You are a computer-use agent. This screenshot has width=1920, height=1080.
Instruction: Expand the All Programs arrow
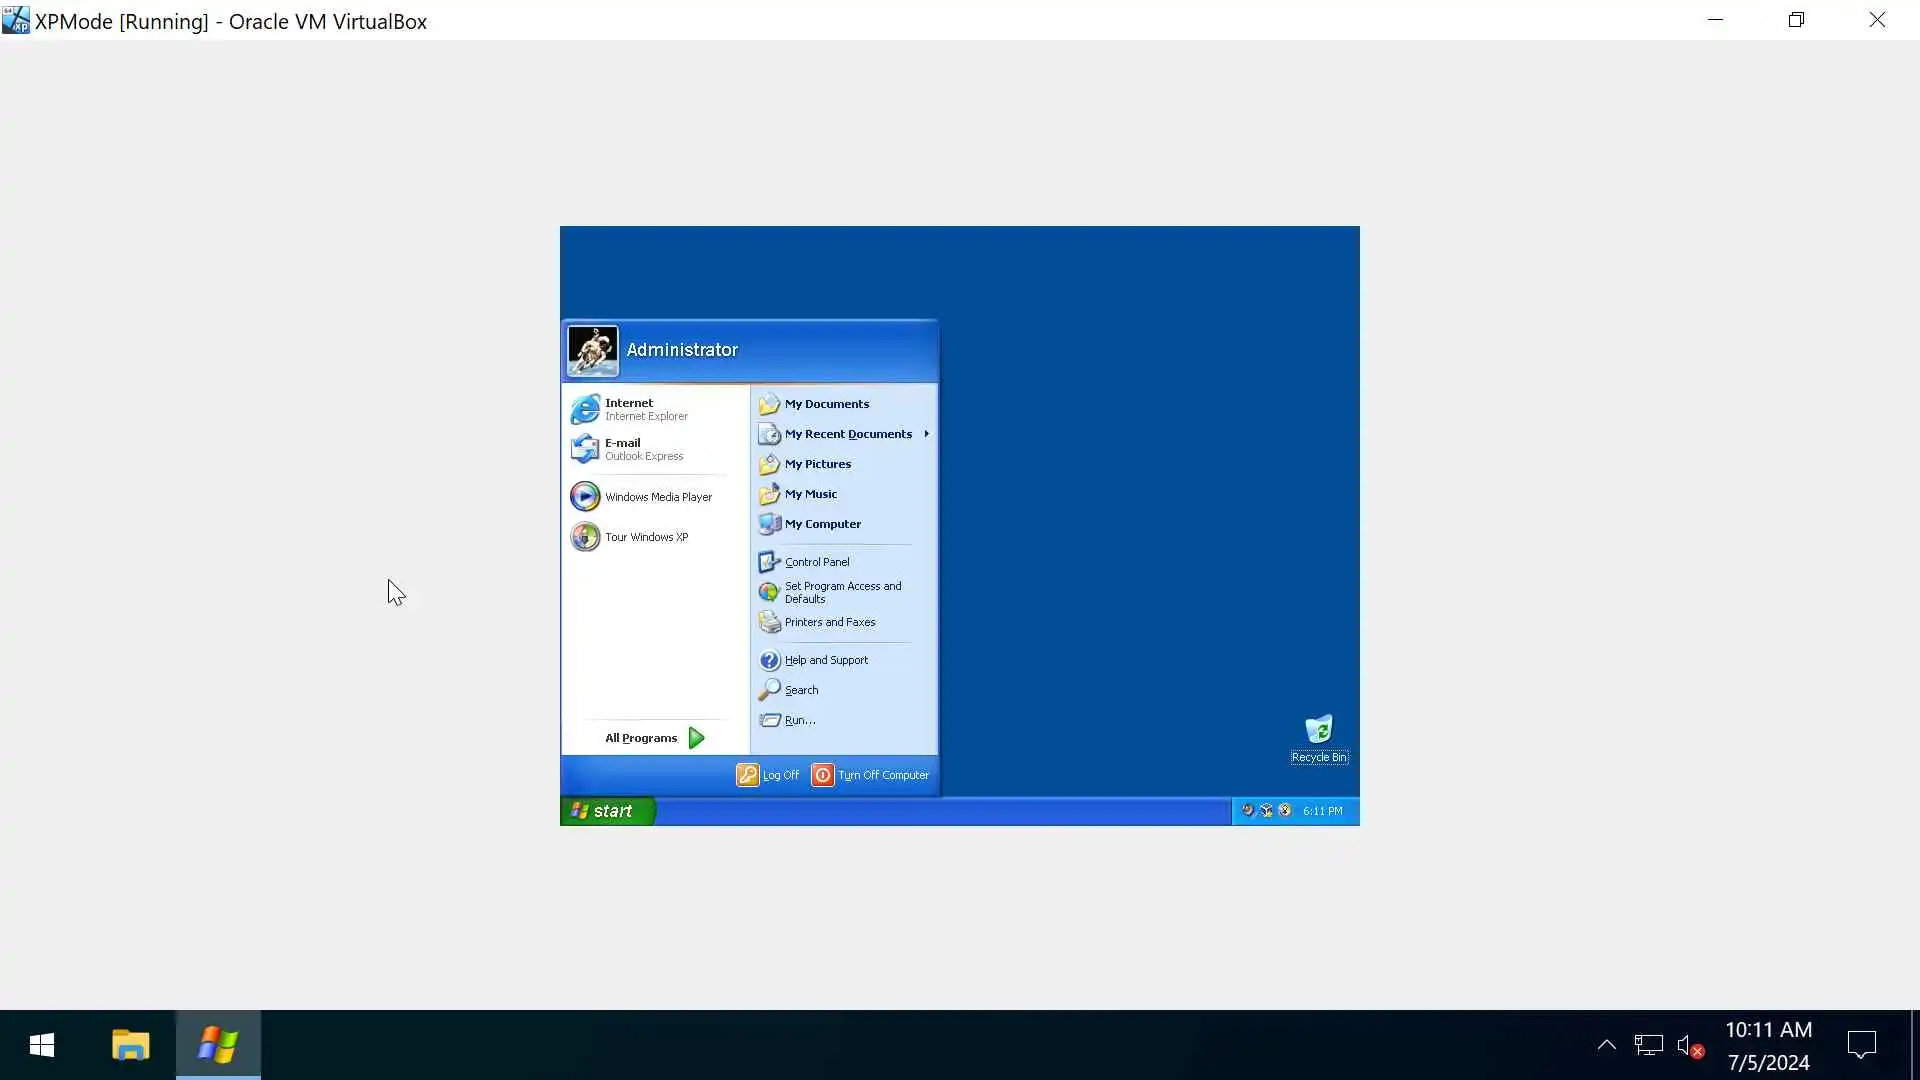[x=696, y=738]
